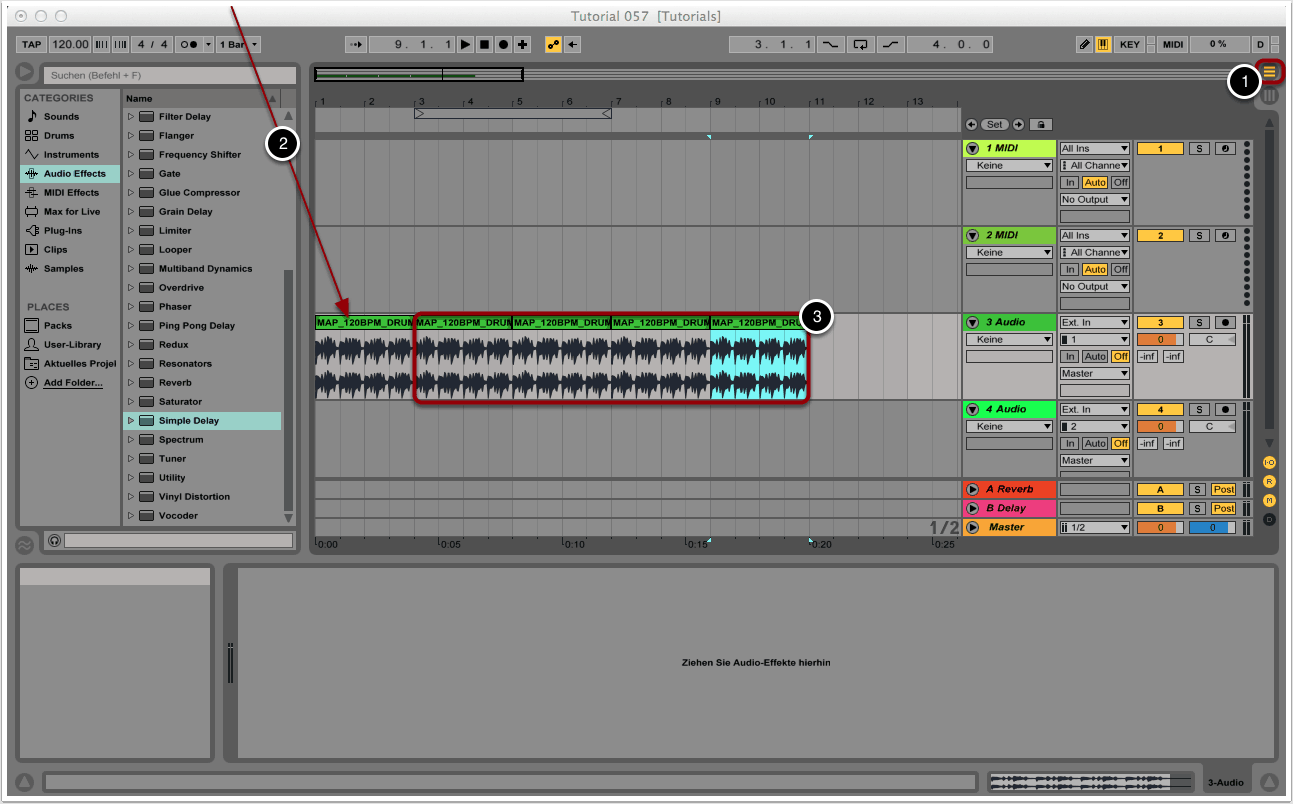The height and width of the screenshot is (804, 1293).
Task: Click the Loop switch icon
Action: tap(860, 44)
